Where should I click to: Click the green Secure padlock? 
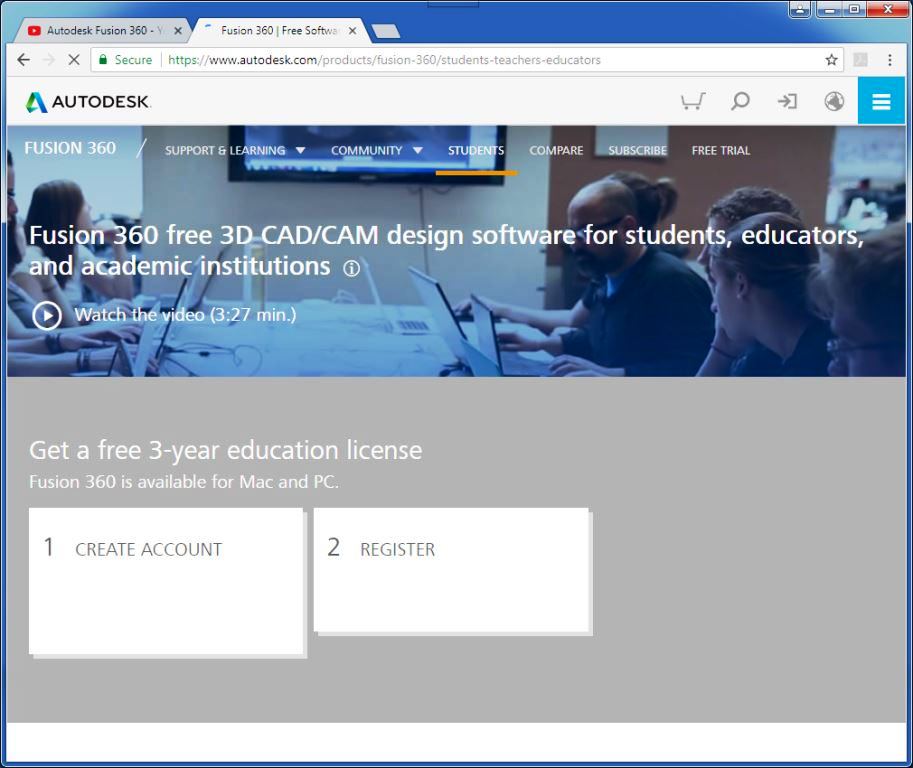(x=103, y=59)
